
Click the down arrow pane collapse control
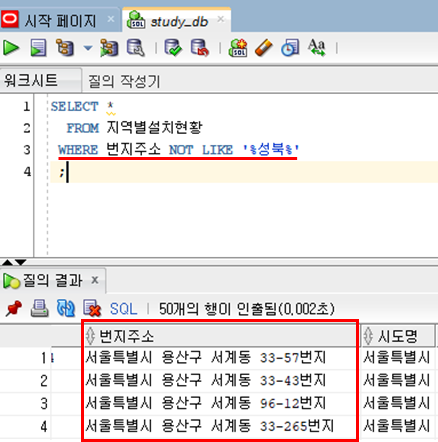tap(21, 263)
